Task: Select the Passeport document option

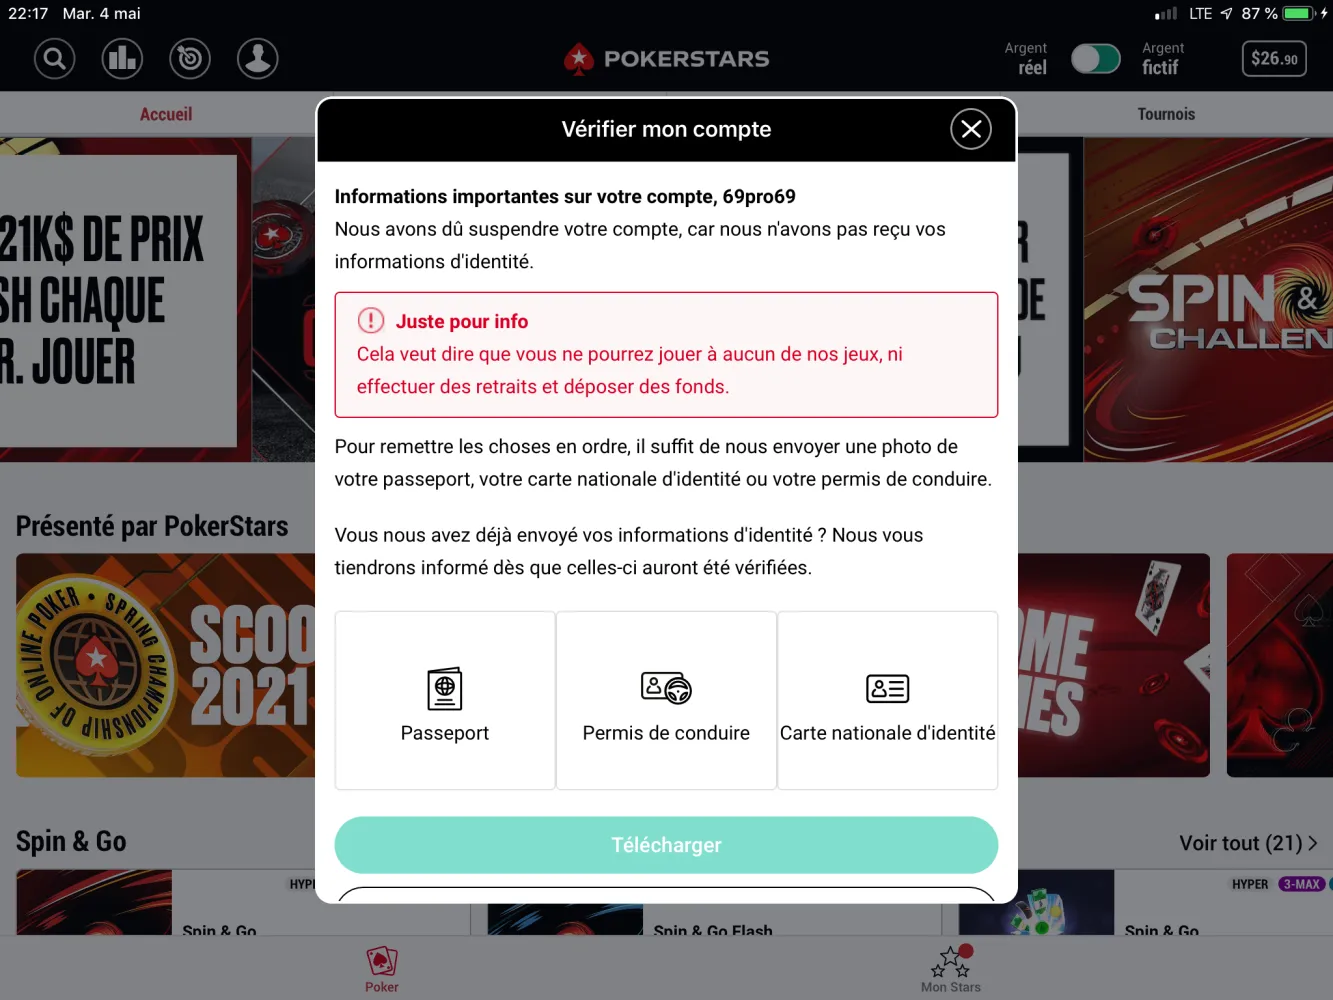Action: (x=445, y=701)
